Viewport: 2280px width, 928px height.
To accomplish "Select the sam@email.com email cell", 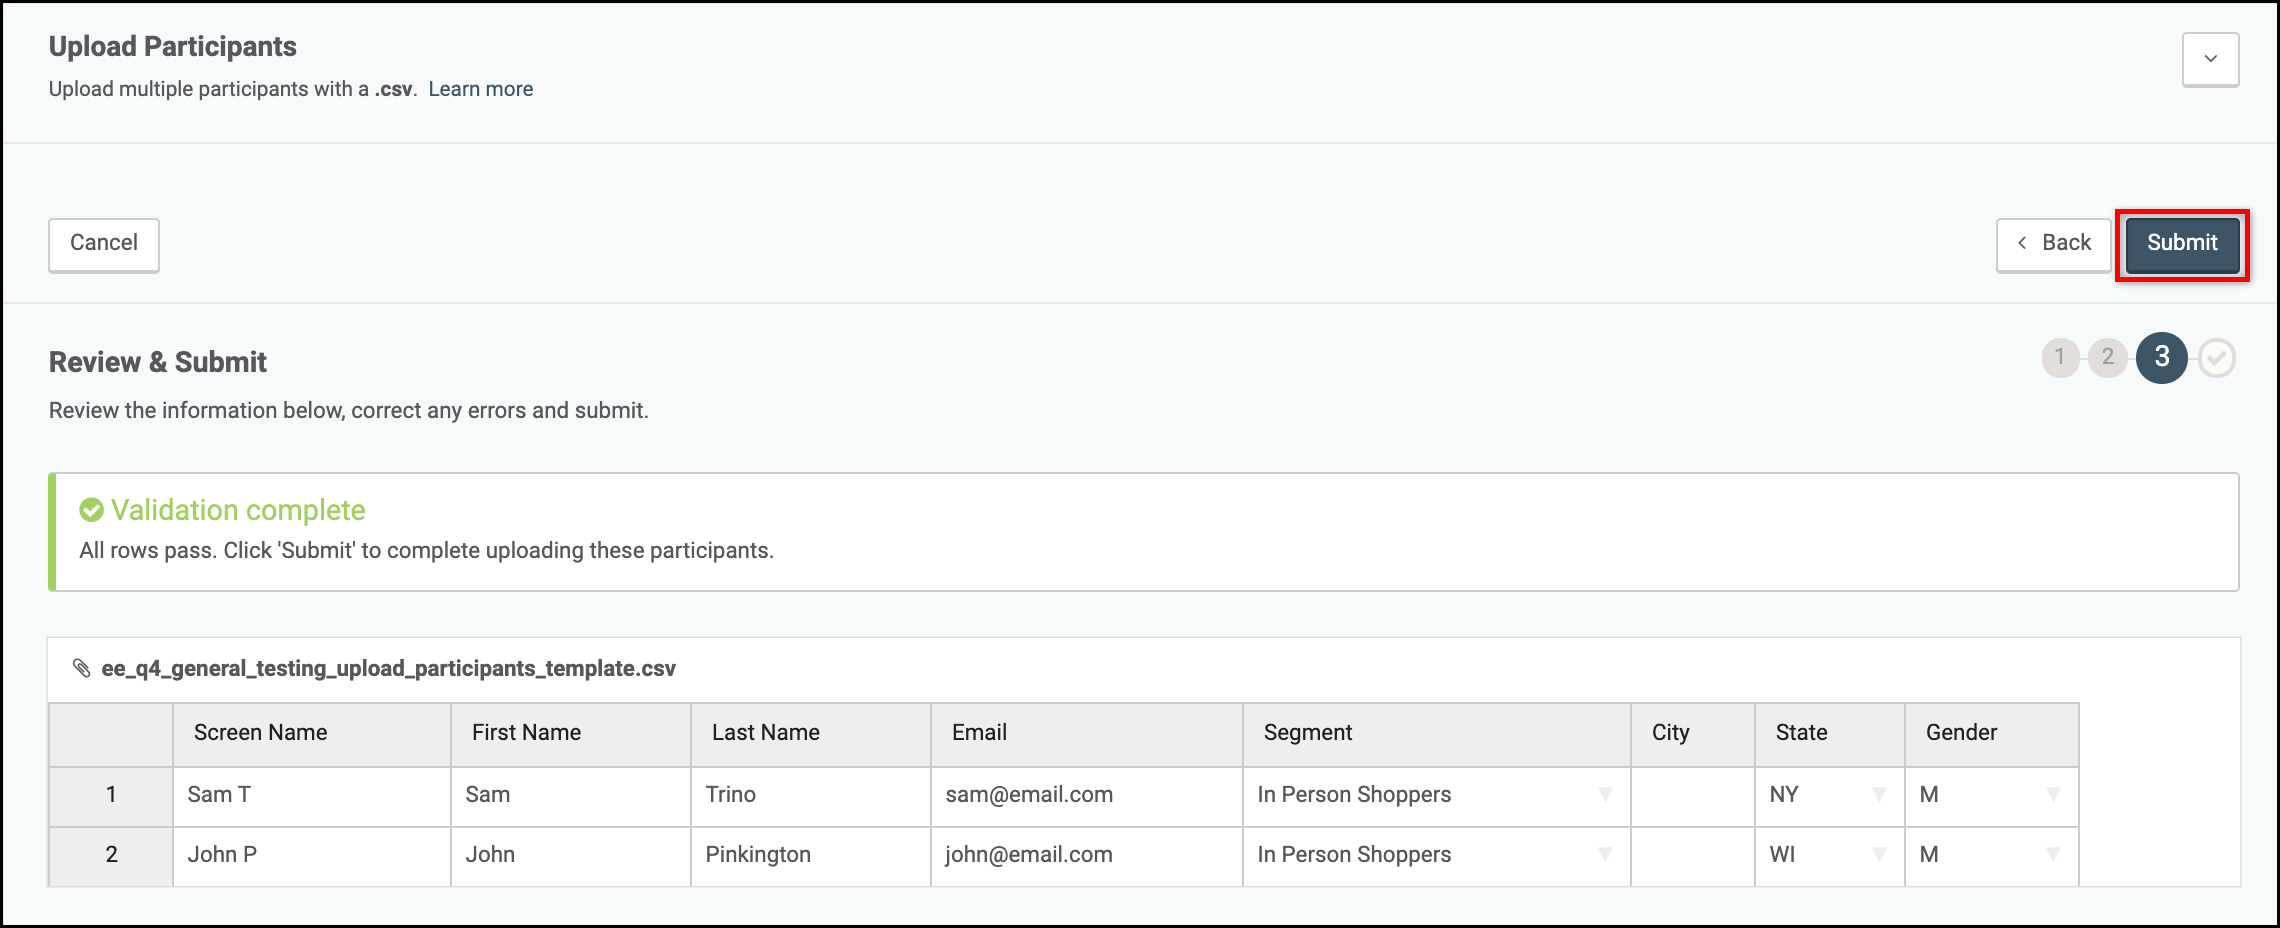I will [x=1086, y=796].
